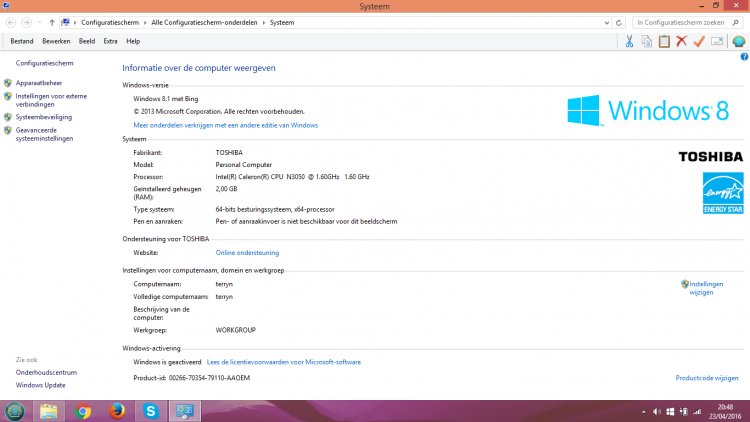
Task: Open the Online ondersteuning website link
Action: tap(247, 253)
